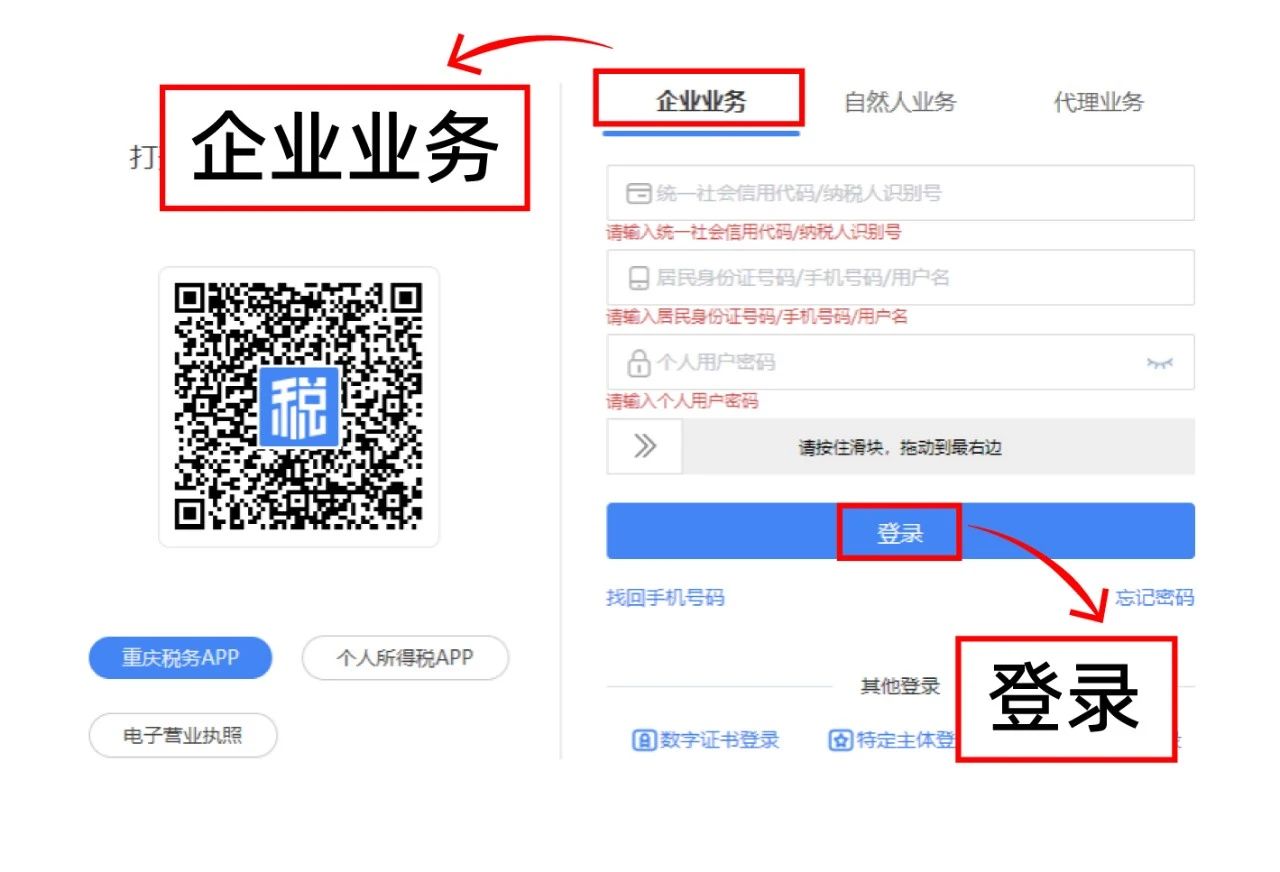This screenshot has width=1280, height=872.
Task: Open the 忘记密码 link
Action: pyautogui.click(x=1155, y=598)
